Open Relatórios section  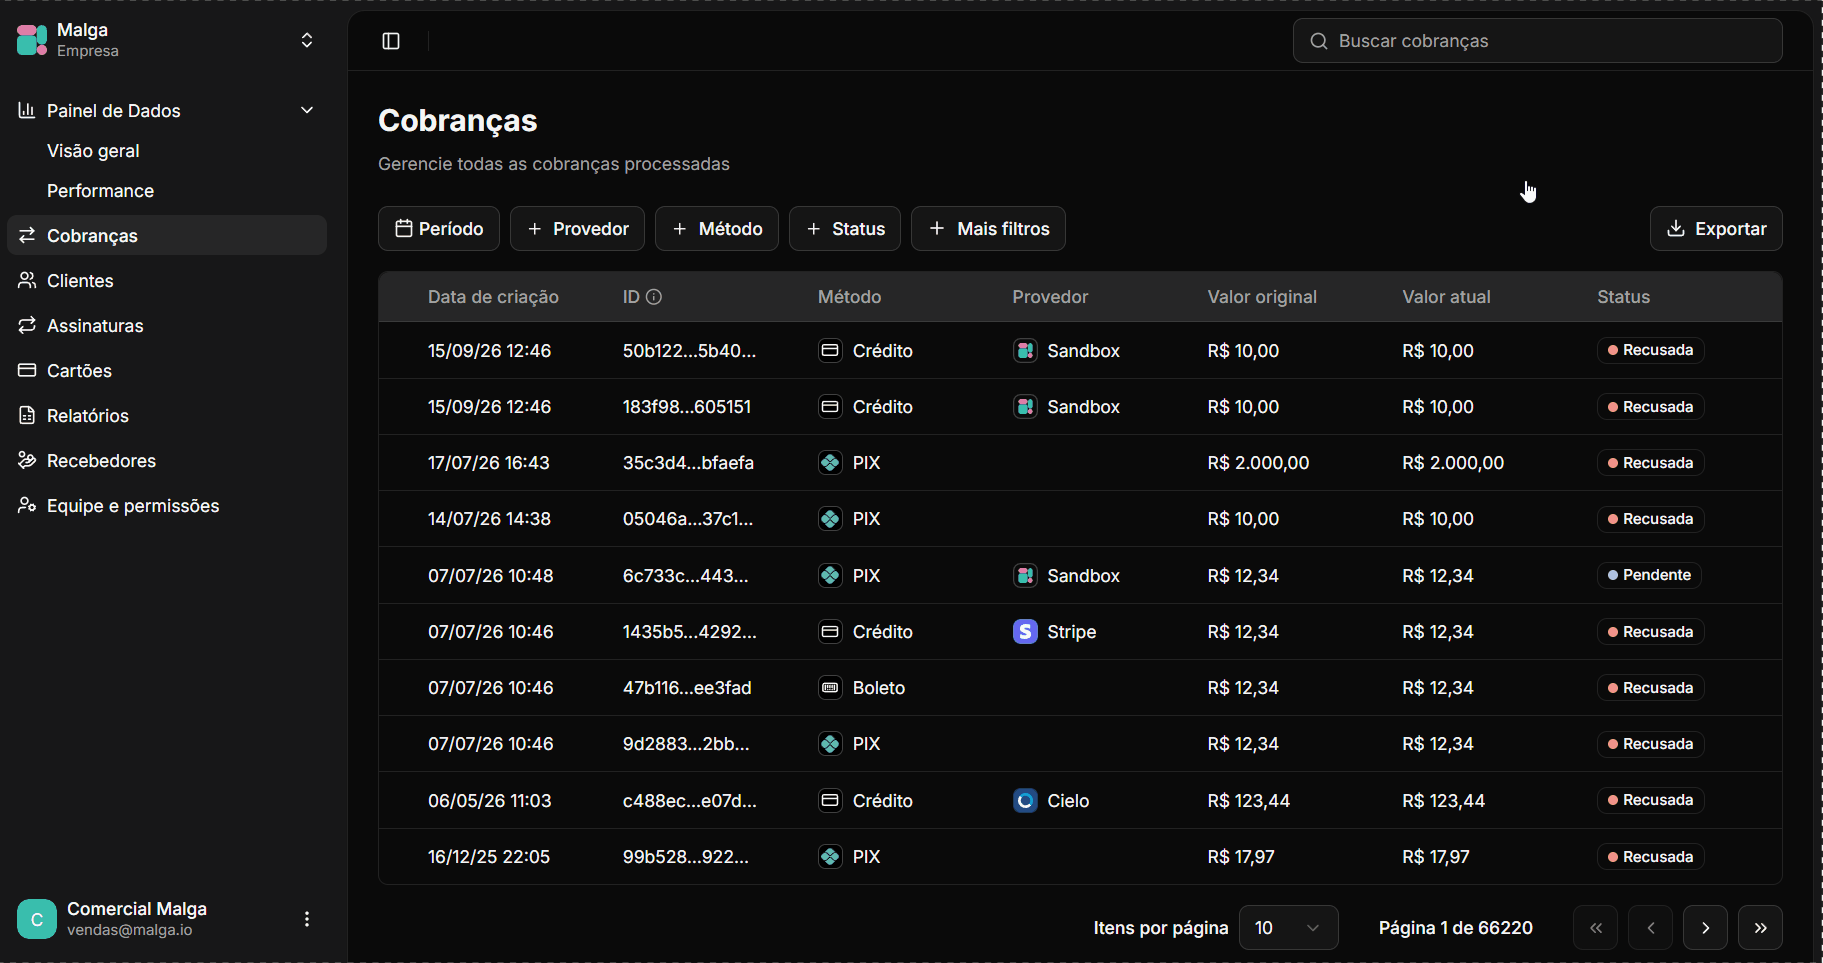88,416
